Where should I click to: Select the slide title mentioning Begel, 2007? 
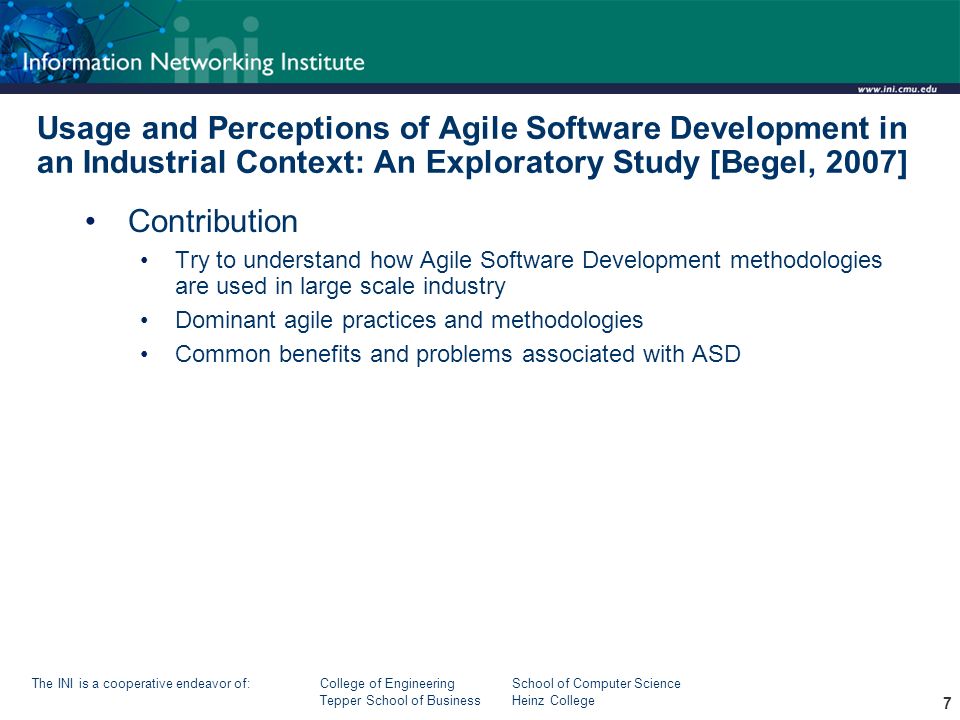(x=472, y=145)
